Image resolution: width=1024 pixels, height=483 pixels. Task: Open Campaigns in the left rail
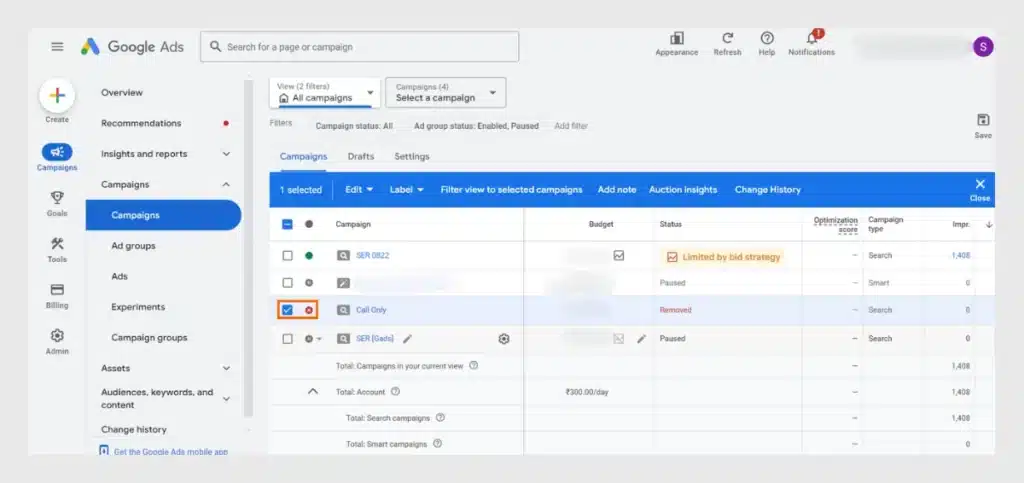coord(57,157)
